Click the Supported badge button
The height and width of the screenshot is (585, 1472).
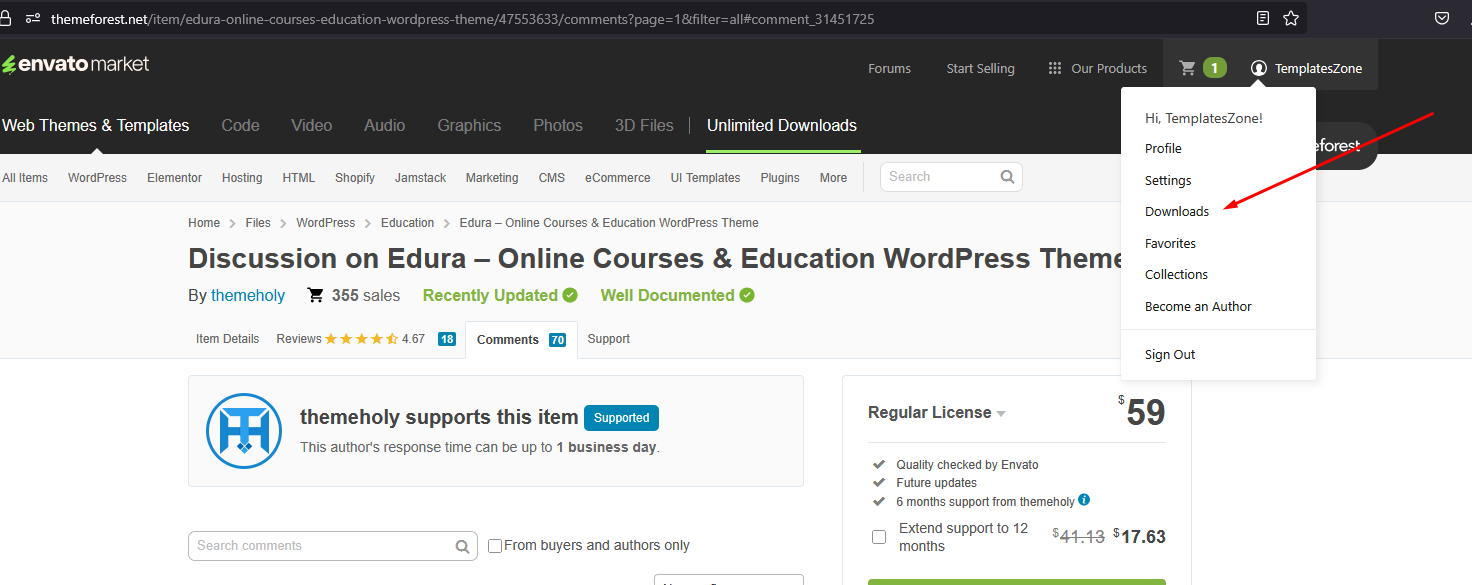[x=621, y=417]
